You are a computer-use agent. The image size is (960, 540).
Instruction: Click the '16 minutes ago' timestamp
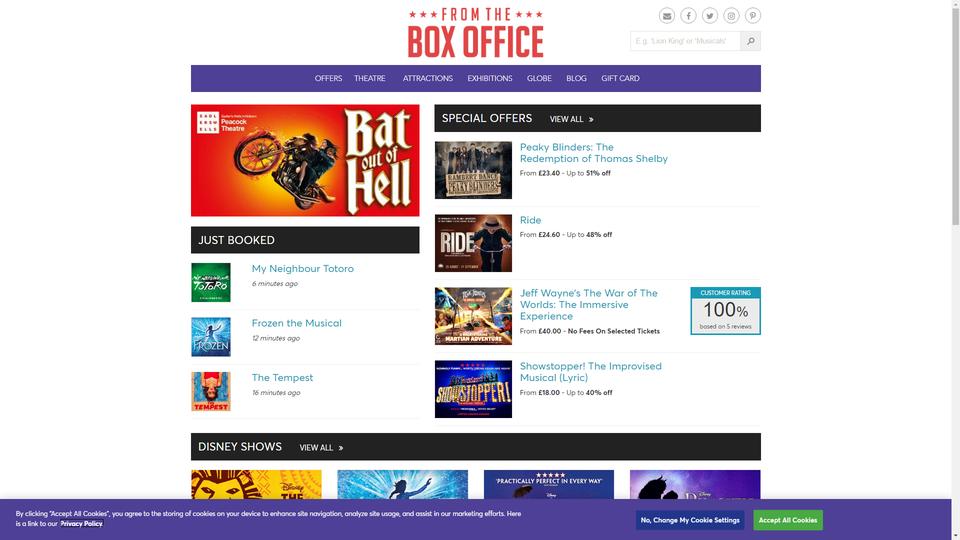(276, 393)
